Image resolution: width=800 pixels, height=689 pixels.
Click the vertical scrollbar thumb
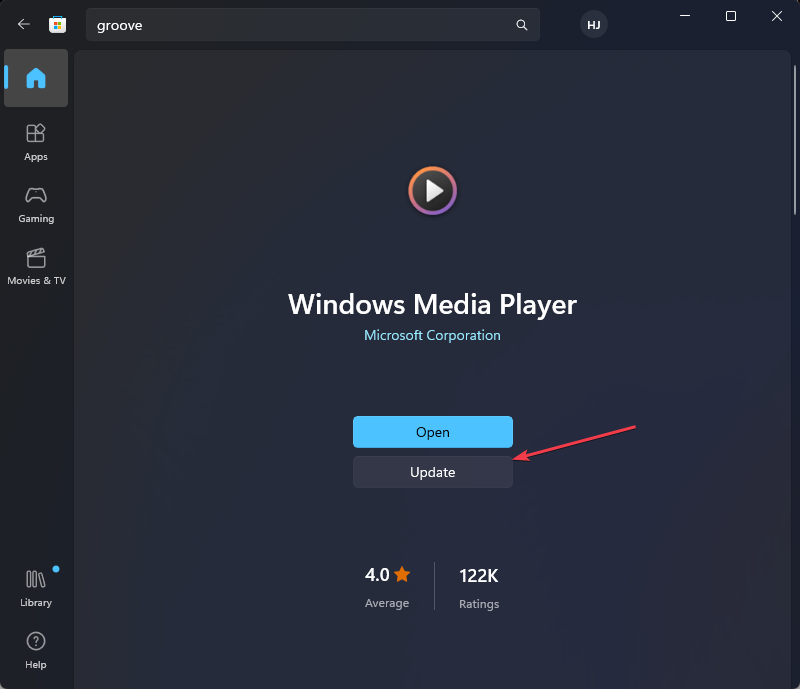click(794, 140)
